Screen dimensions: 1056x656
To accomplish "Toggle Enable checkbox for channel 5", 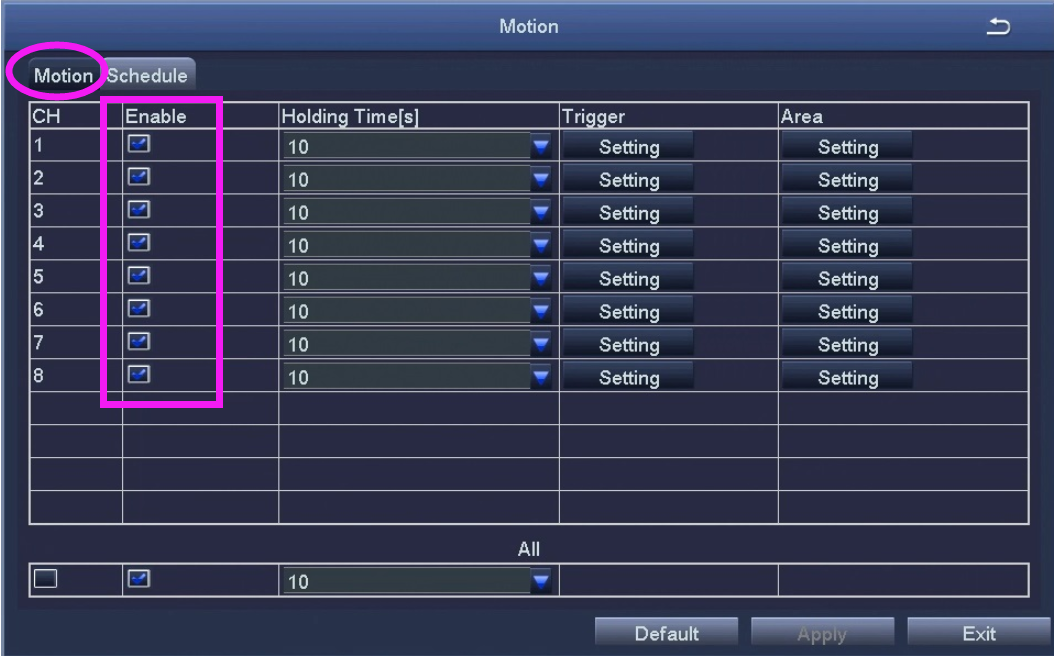I will click(x=139, y=276).
